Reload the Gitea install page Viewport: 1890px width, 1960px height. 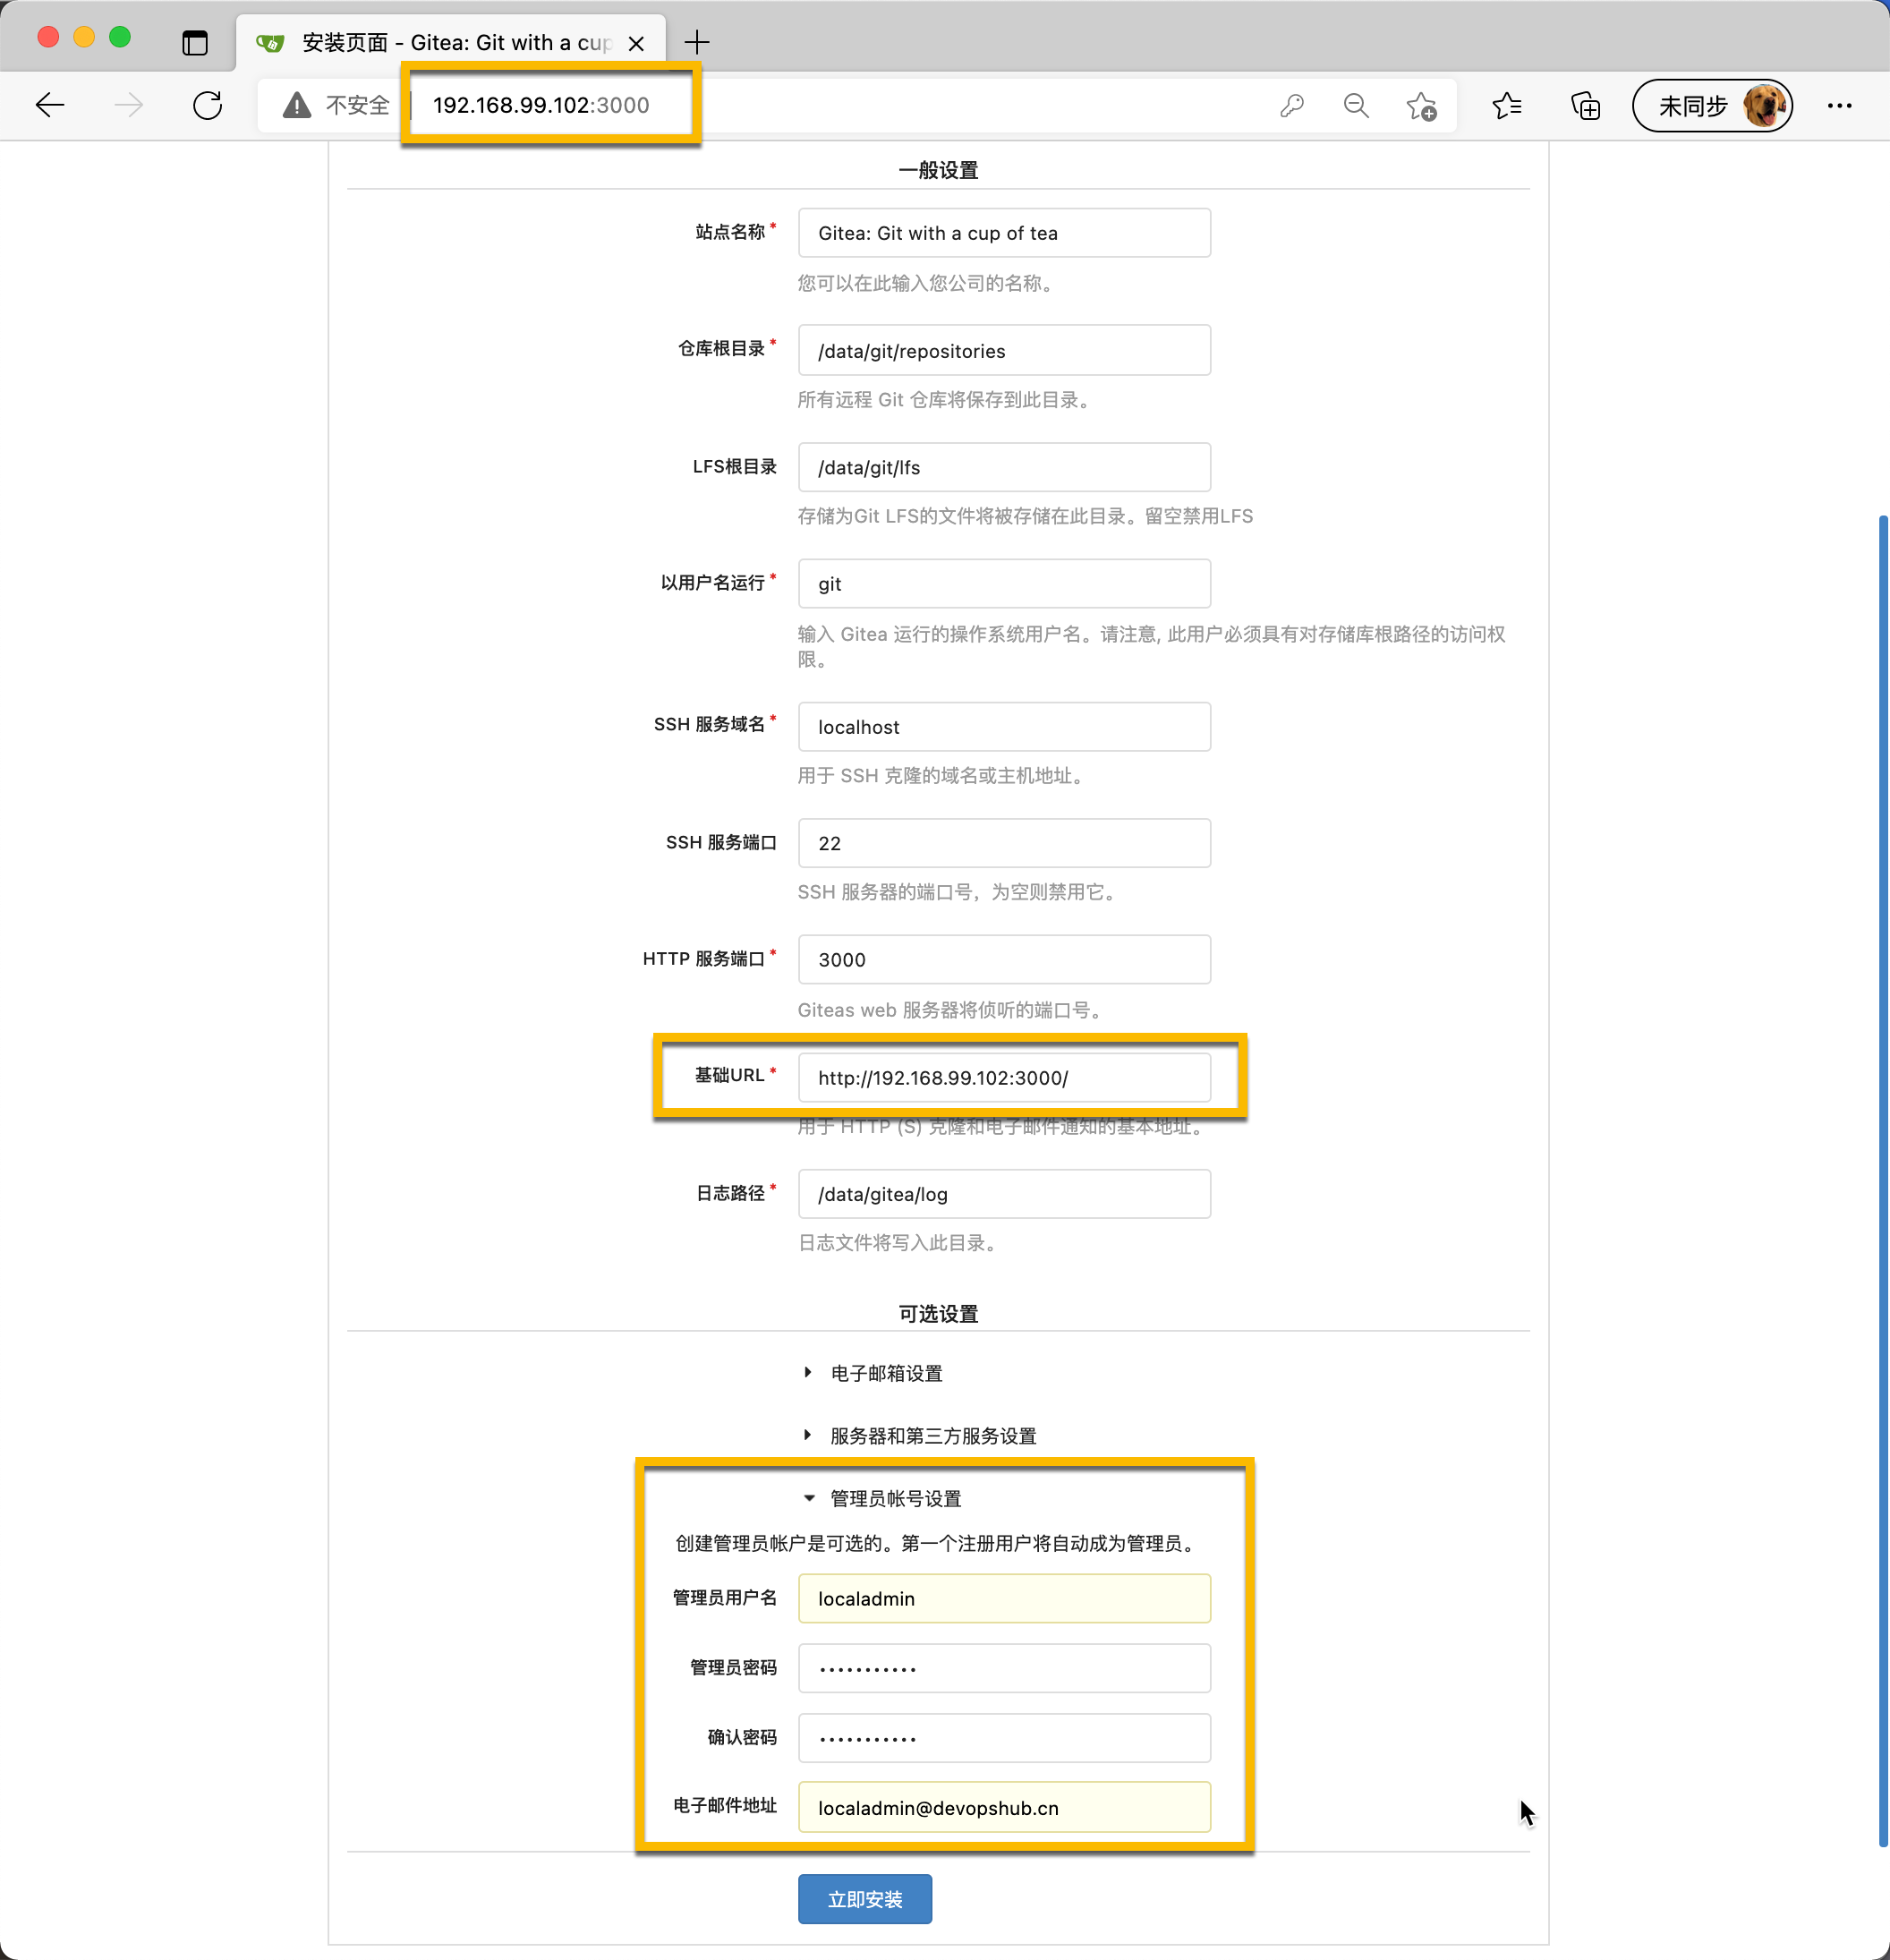point(207,105)
